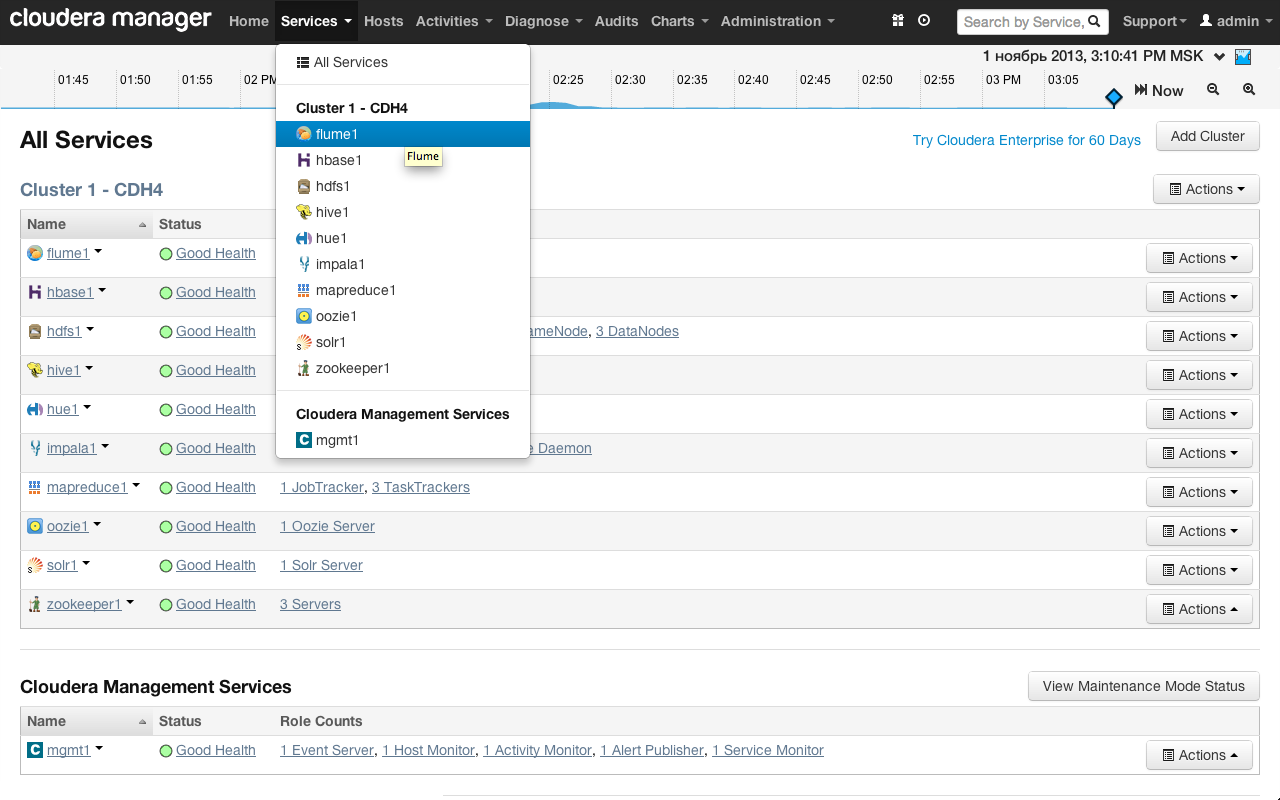Image resolution: width=1280 pixels, height=800 pixels.
Task: Expand the chevron next to the MSK date
Action: pos(1220,57)
